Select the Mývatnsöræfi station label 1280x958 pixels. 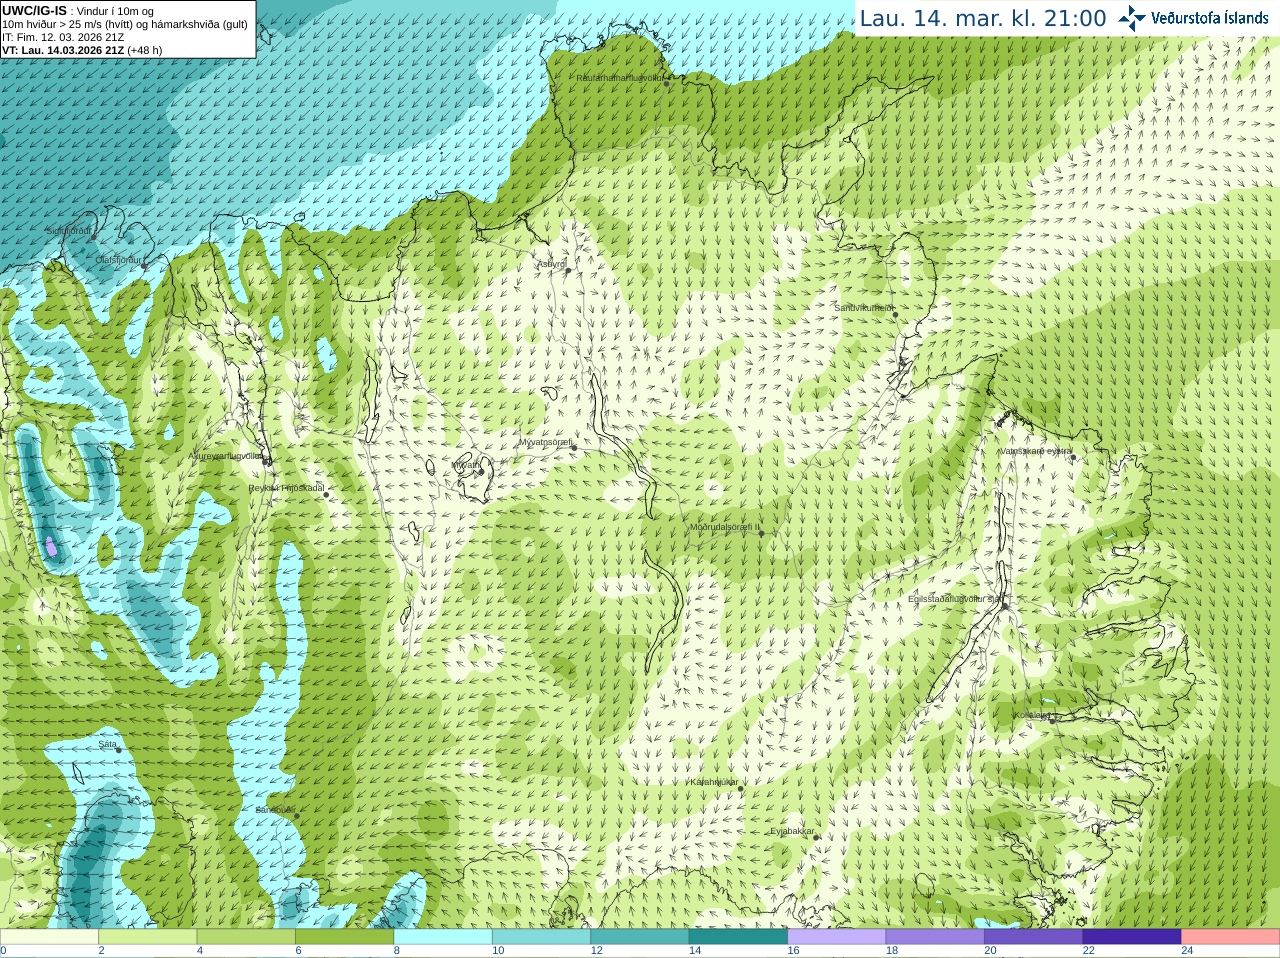[545, 442]
